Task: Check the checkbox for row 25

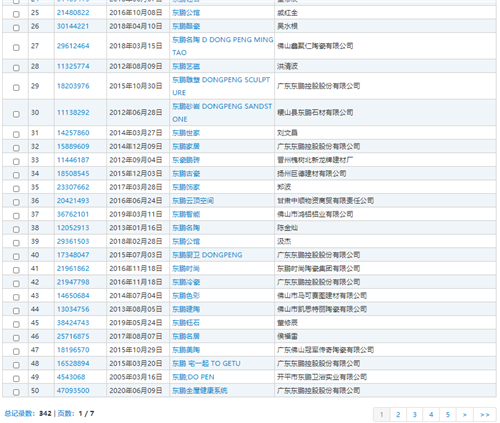Action: tap(16, 14)
